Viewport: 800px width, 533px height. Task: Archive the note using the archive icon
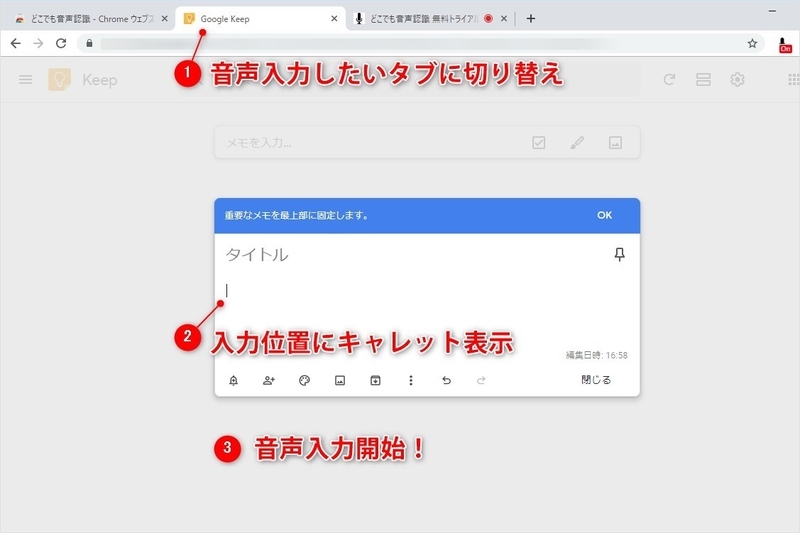point(375,380)
